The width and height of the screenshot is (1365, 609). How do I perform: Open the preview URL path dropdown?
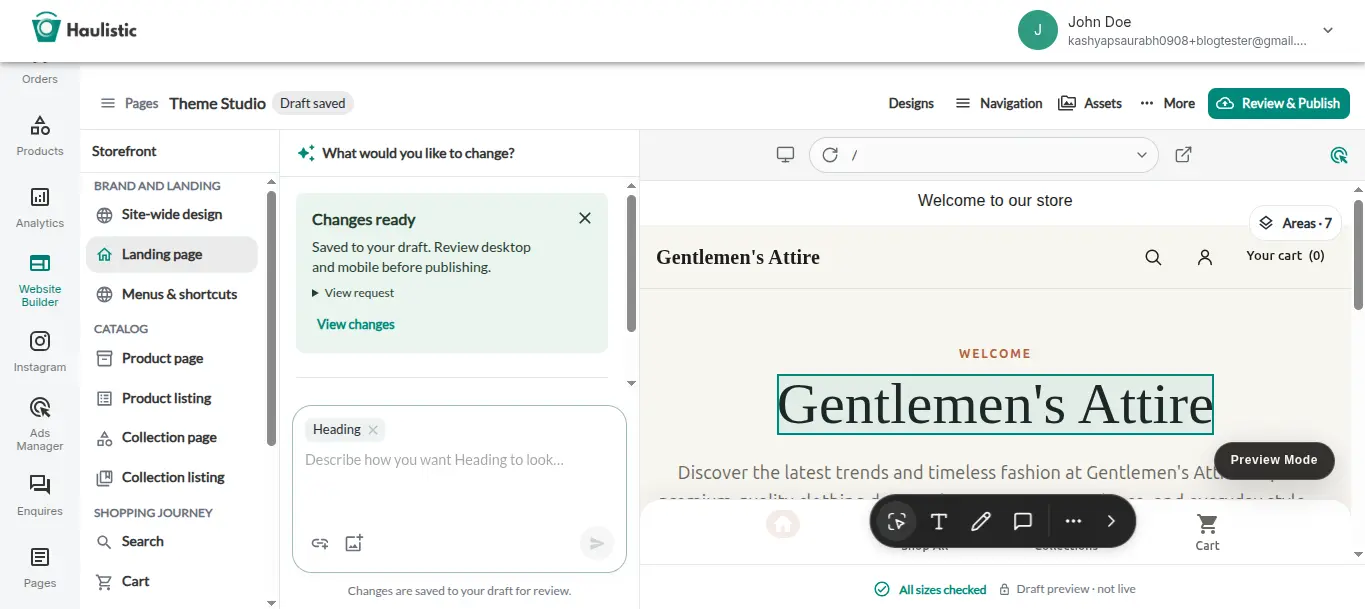tap(1142, 155)
